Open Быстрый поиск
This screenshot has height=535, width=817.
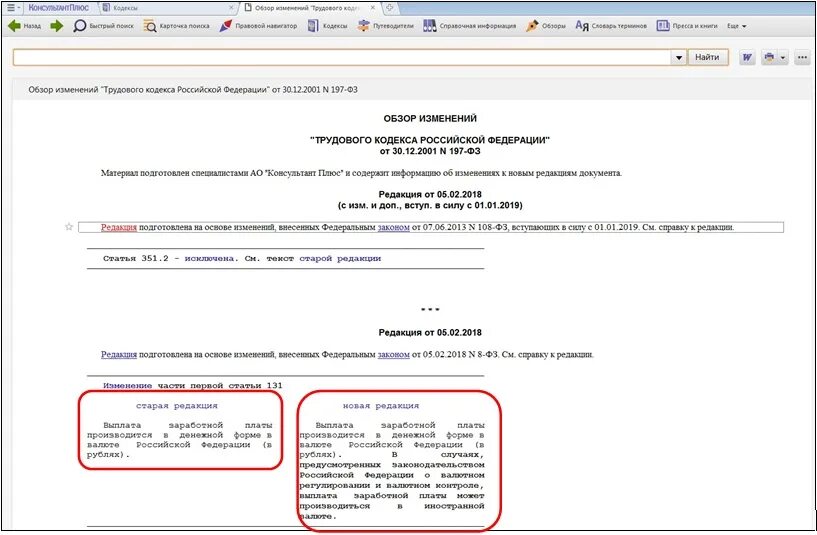[x=104, y=26]
